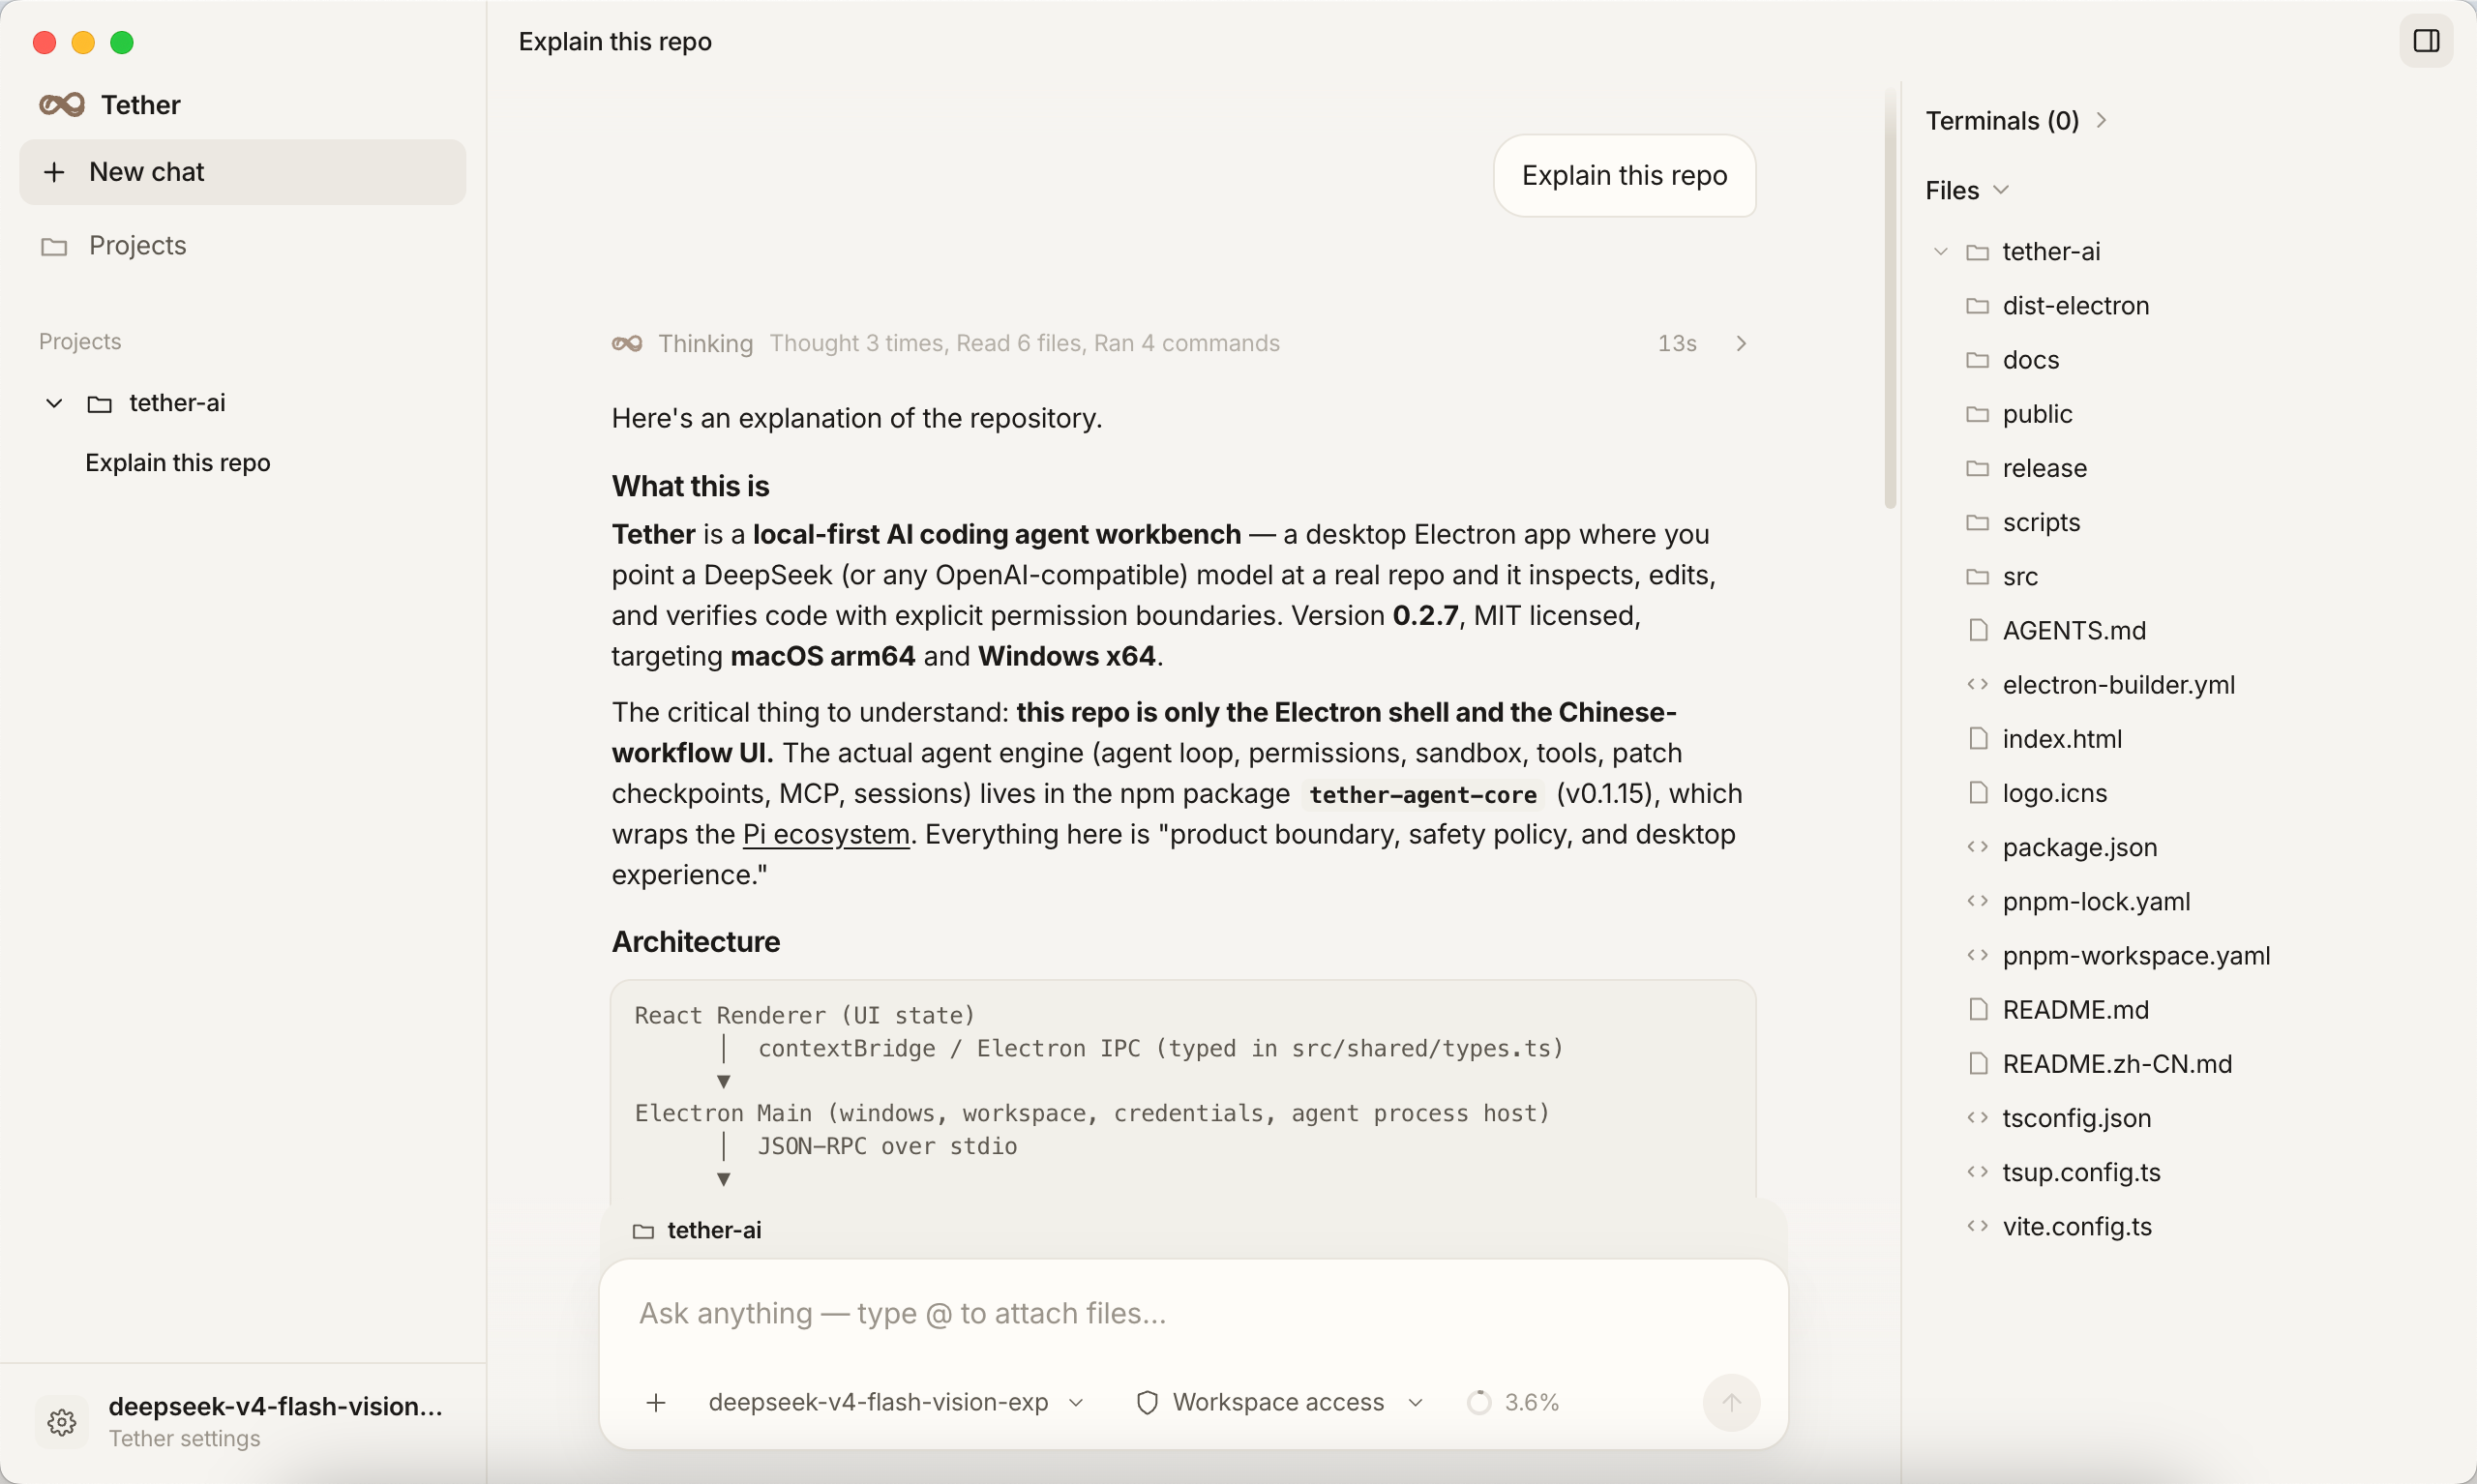The height and width of the screenshot is (1484, 2477).
Task: Open Tether settings label
Action: [184, 1439]
